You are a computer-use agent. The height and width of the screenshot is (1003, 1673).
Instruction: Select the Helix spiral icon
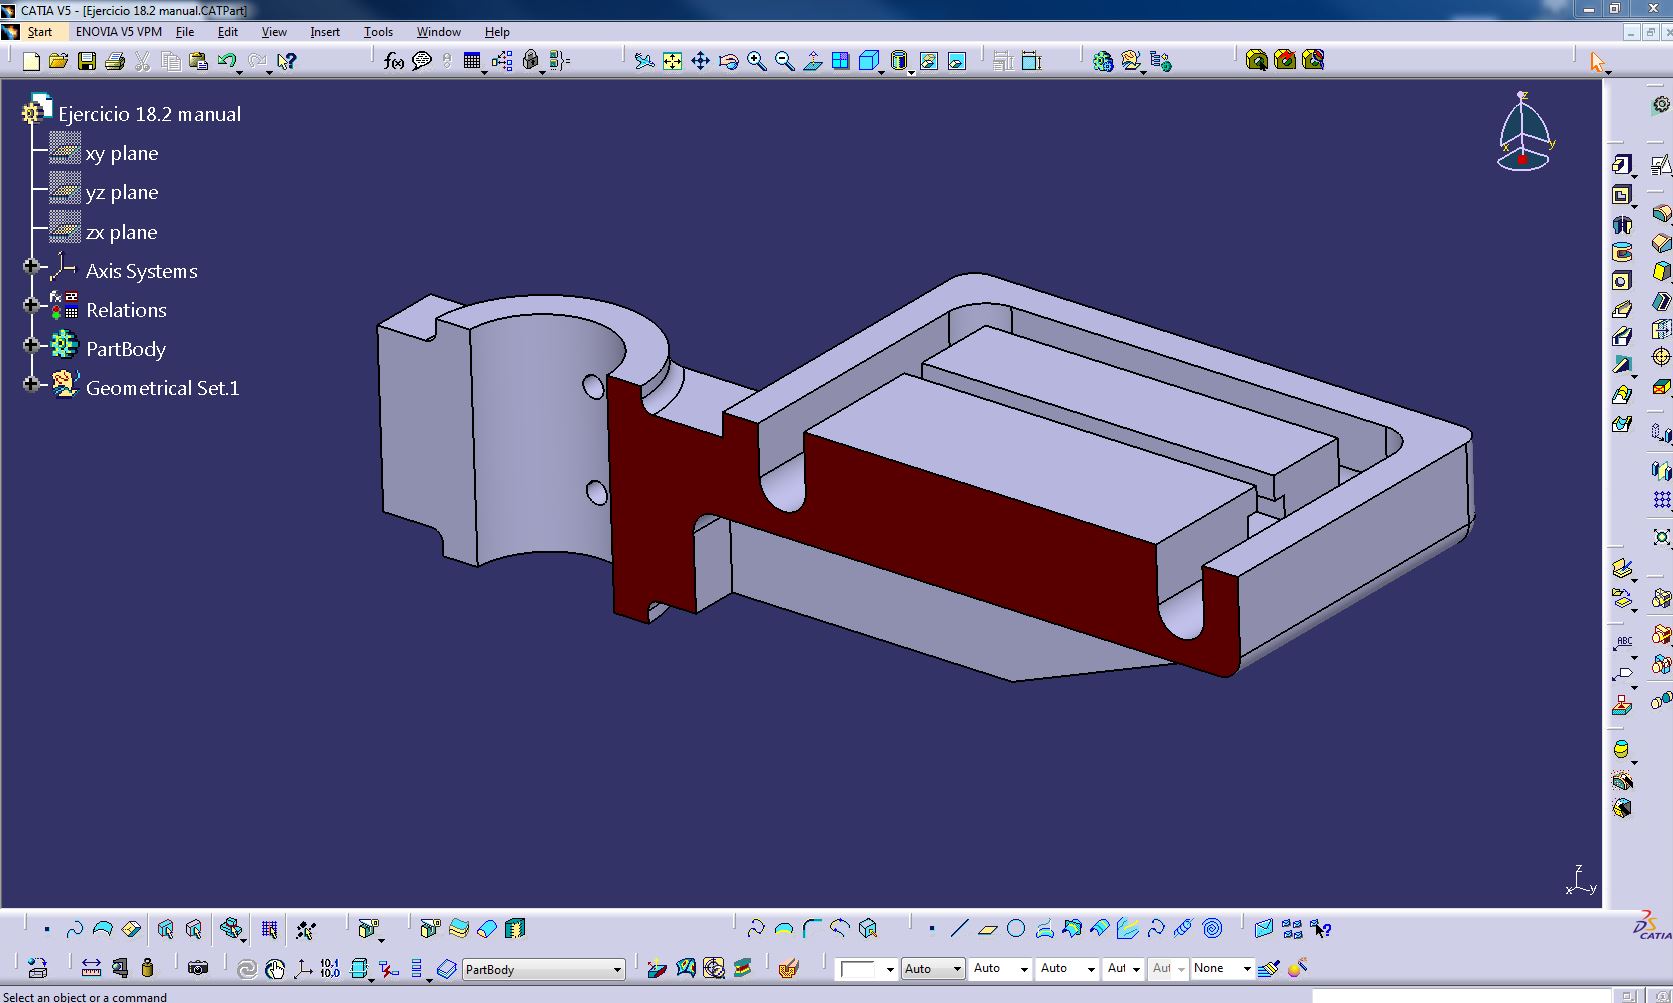click(1184, 928)
